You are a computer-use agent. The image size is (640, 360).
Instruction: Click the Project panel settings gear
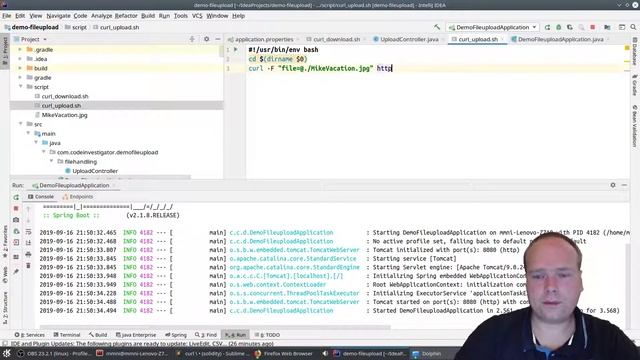coord(207,39)
